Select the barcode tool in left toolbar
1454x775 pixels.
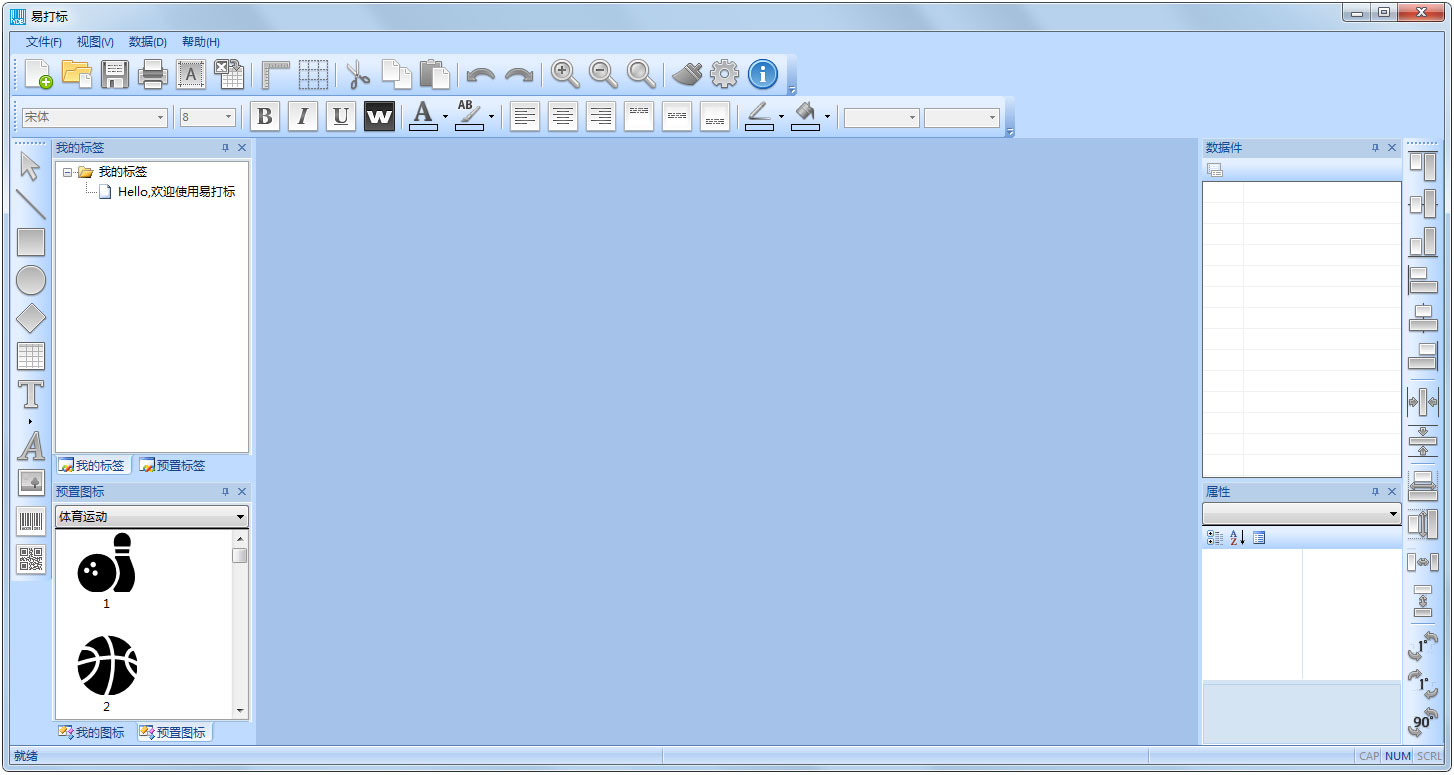click(x=31, y=521)
